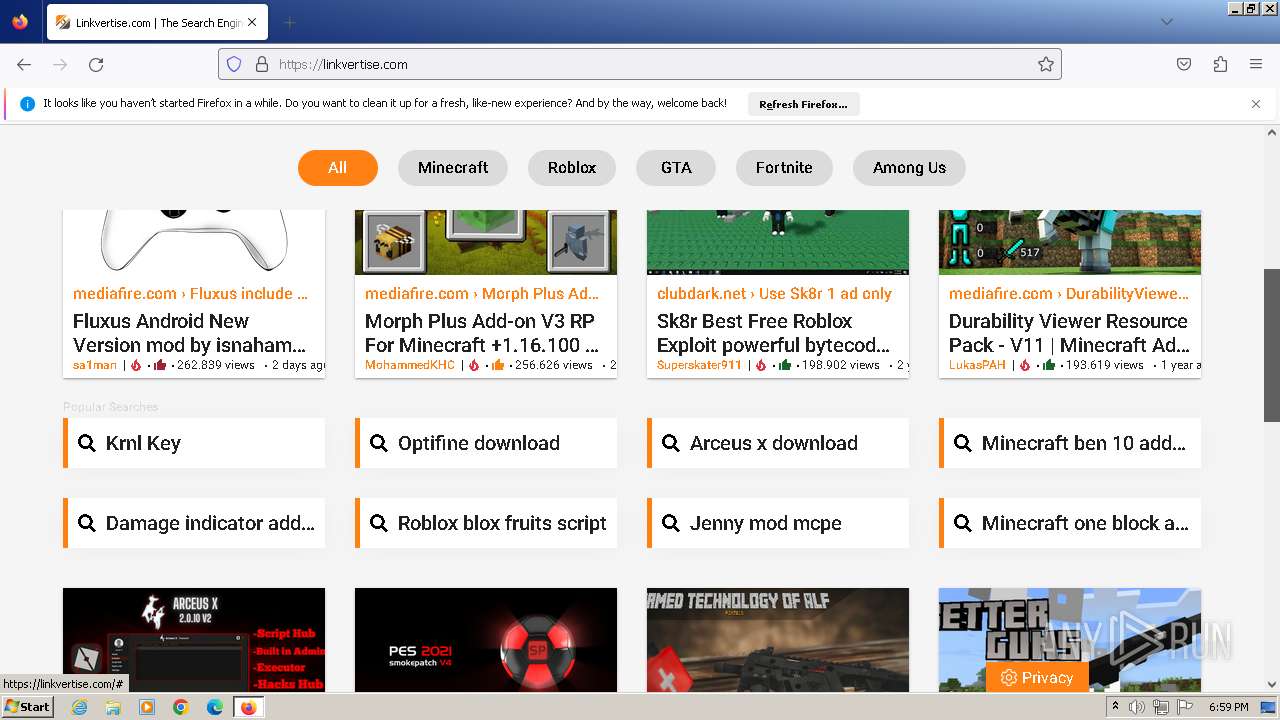This screenshot has height=720, width=1280.
Task: Search for Arceus x download
Action: [778, 443]
